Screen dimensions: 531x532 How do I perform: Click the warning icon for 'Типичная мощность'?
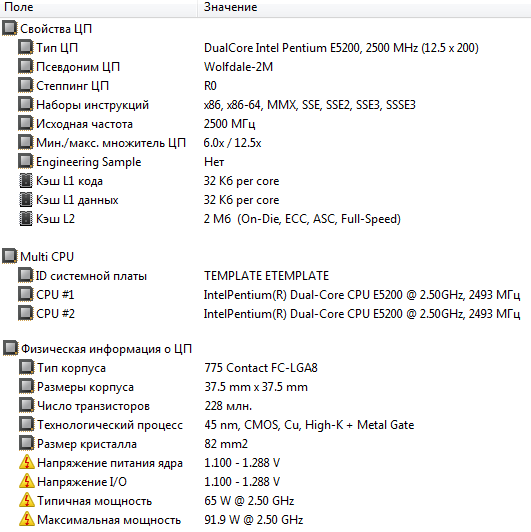26,500
